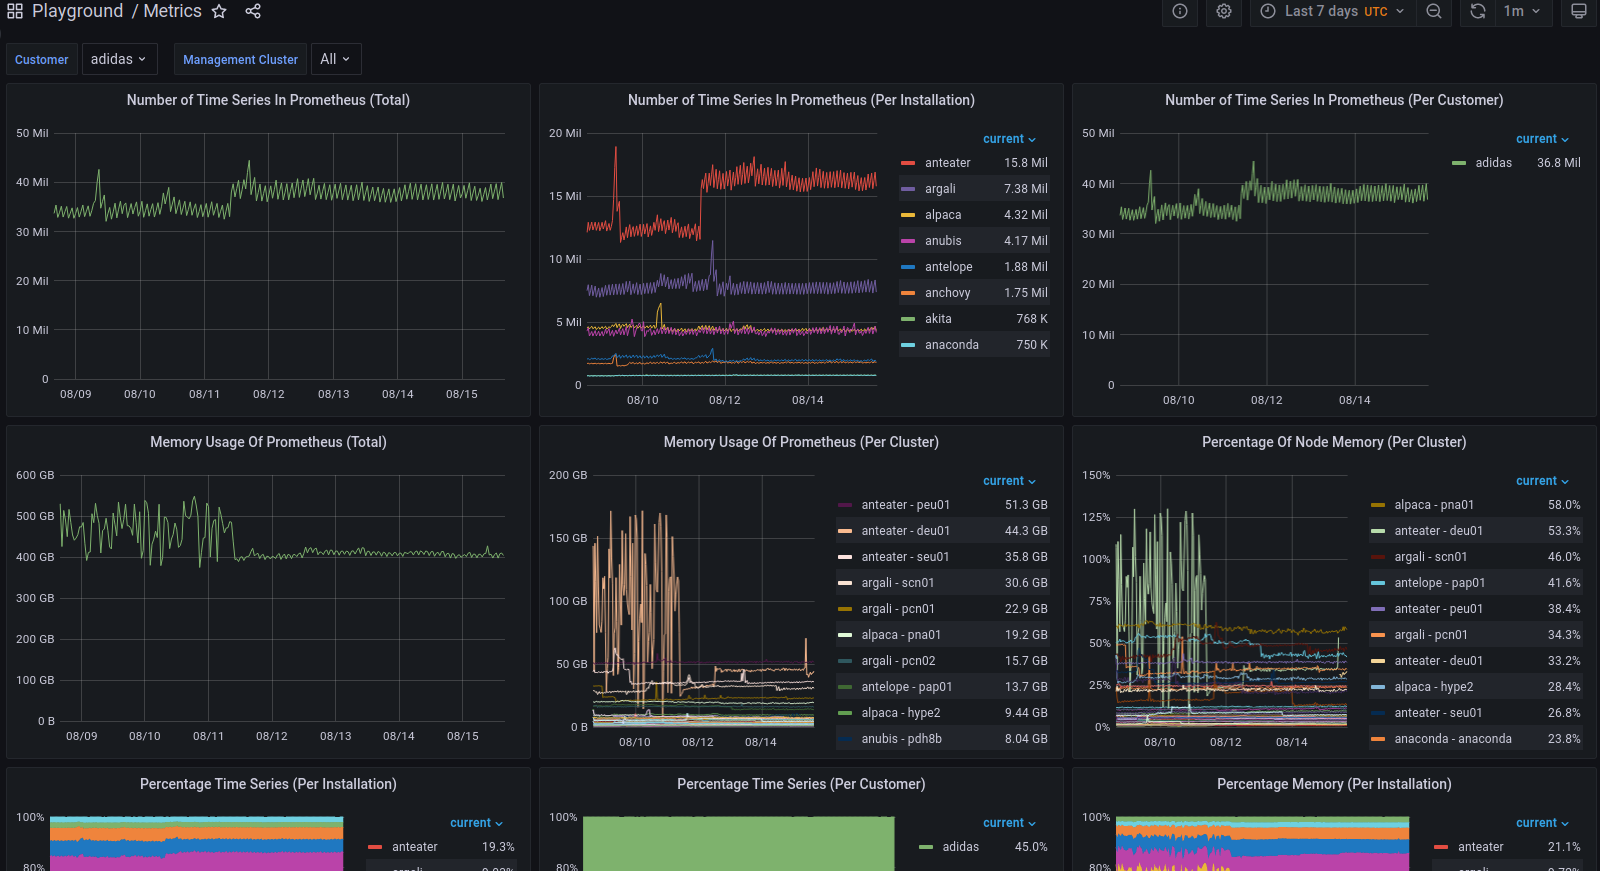
Task: Click anteater - peu01 color swatch 51.3 GB
Action: tap(845, 505)
